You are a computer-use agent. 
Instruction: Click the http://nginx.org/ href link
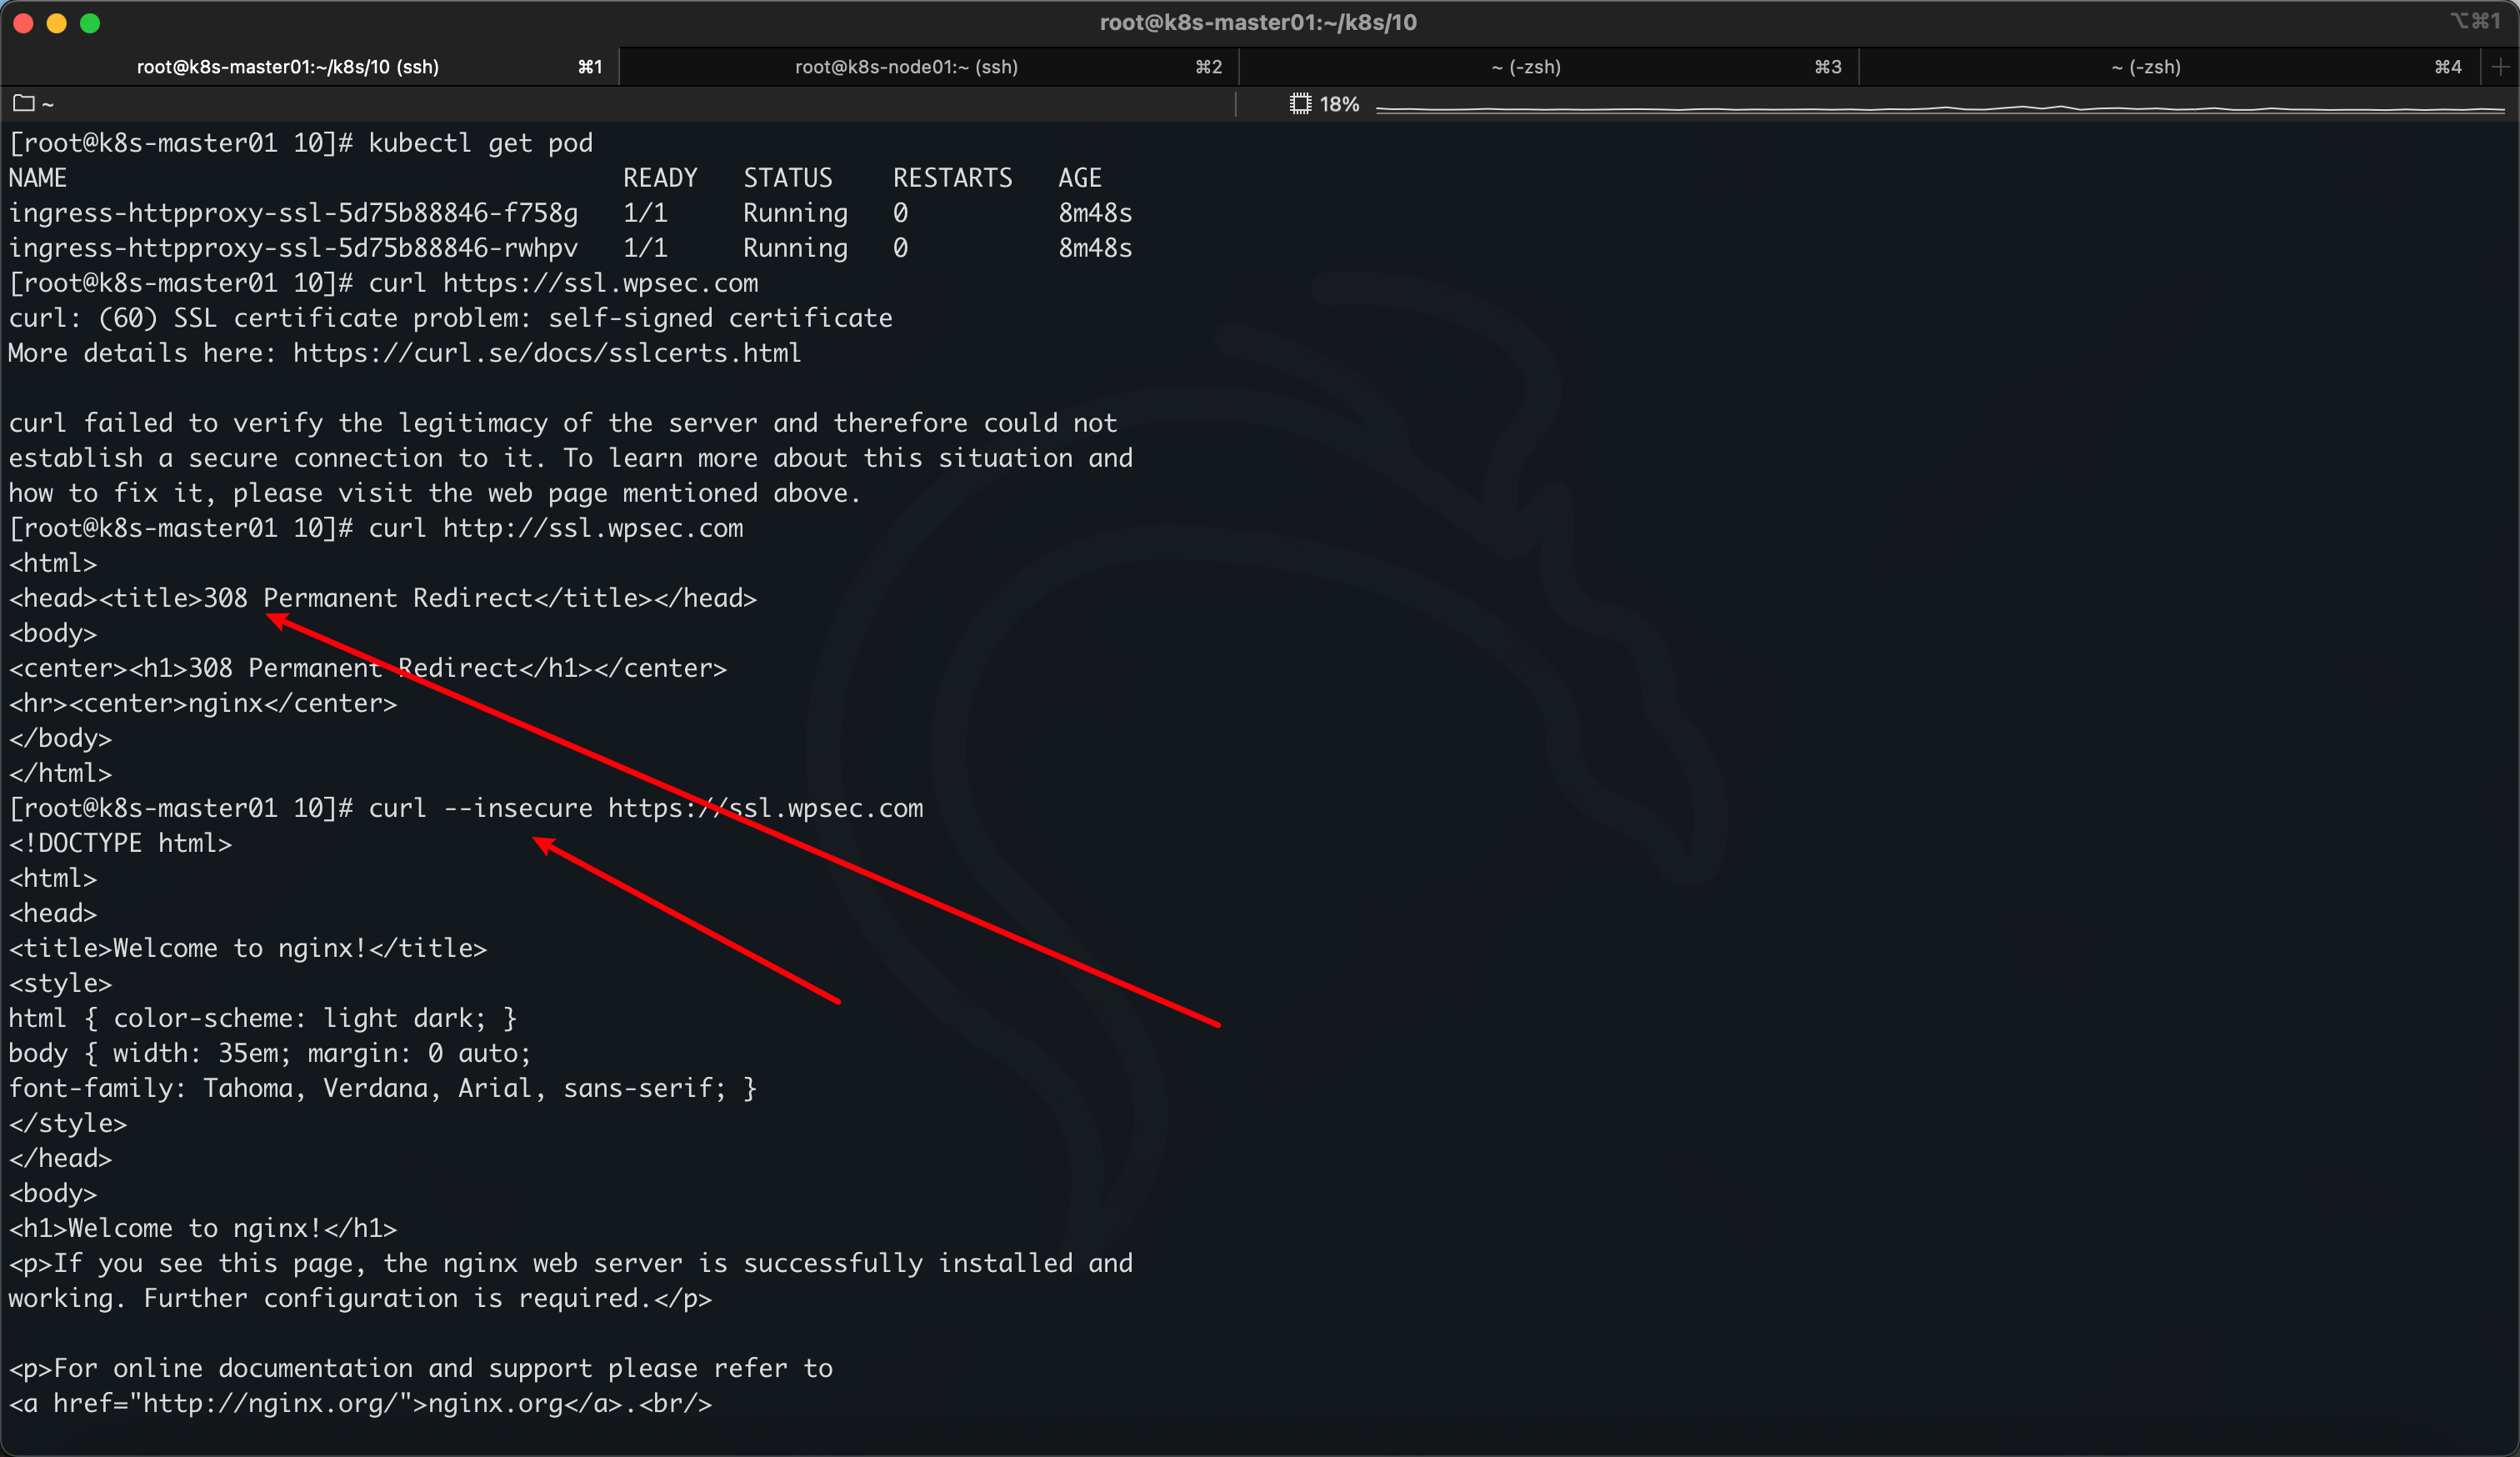click(272, 1403)
